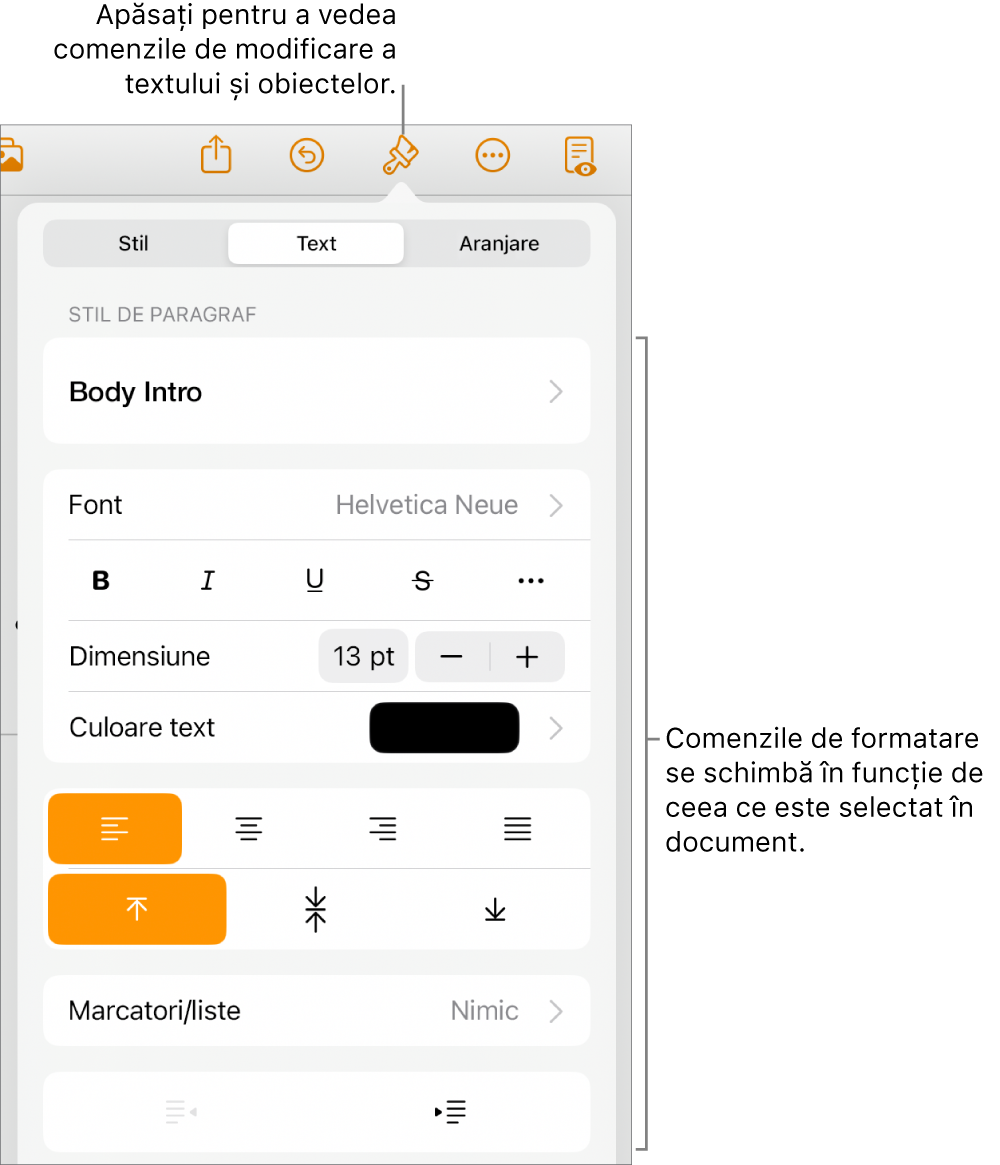Tap the document view options icon
The height and width of the screenshot is (1165, 1000).
click(x=580, y=156)
